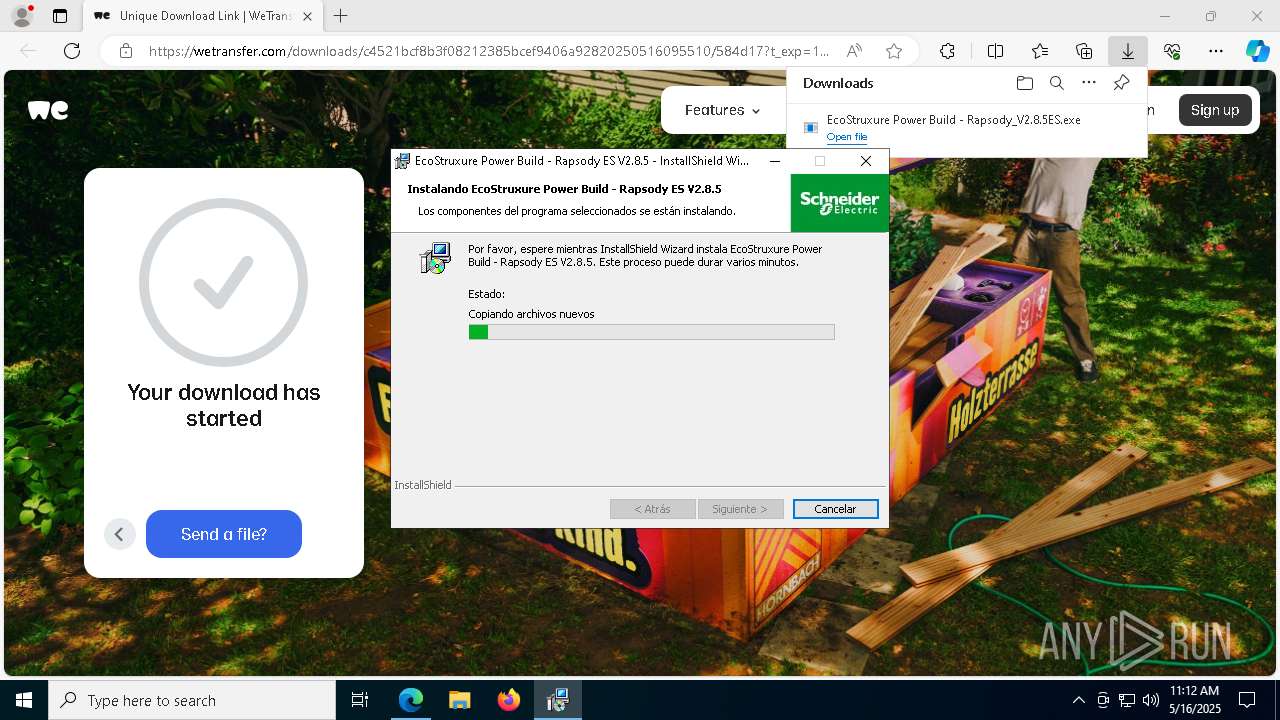Open the volume control tray icon
The height and width of the screenshot is (720, 1280).
tap(1151, 700)
